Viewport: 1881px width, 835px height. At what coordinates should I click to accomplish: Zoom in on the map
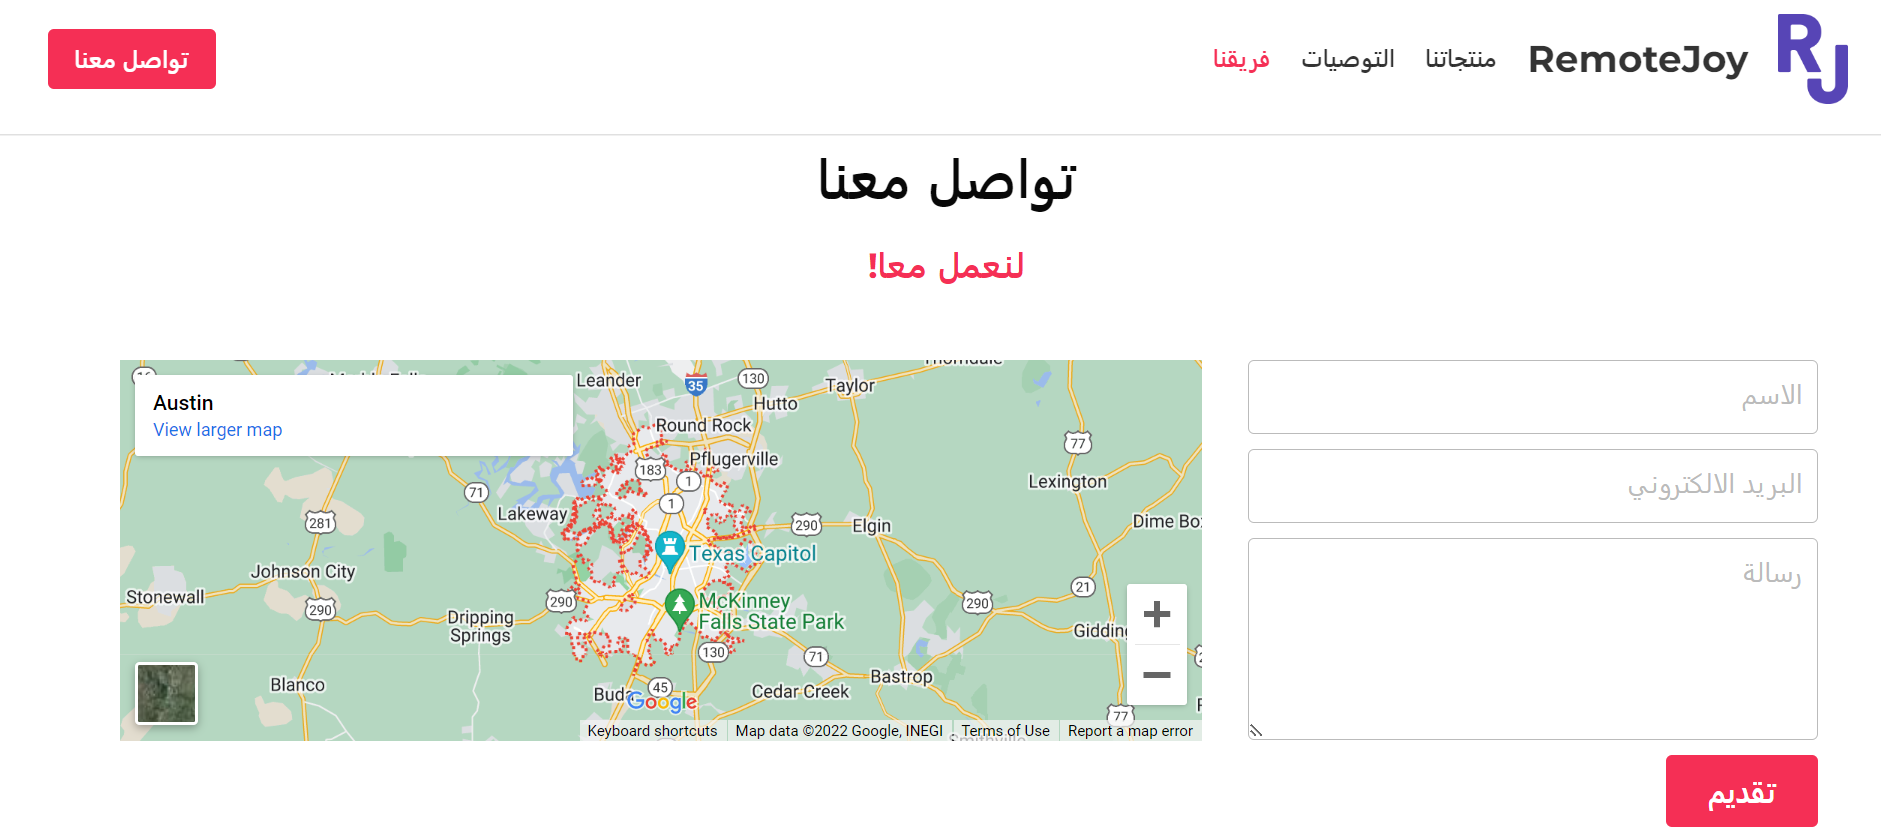[x=1157, y=614]
